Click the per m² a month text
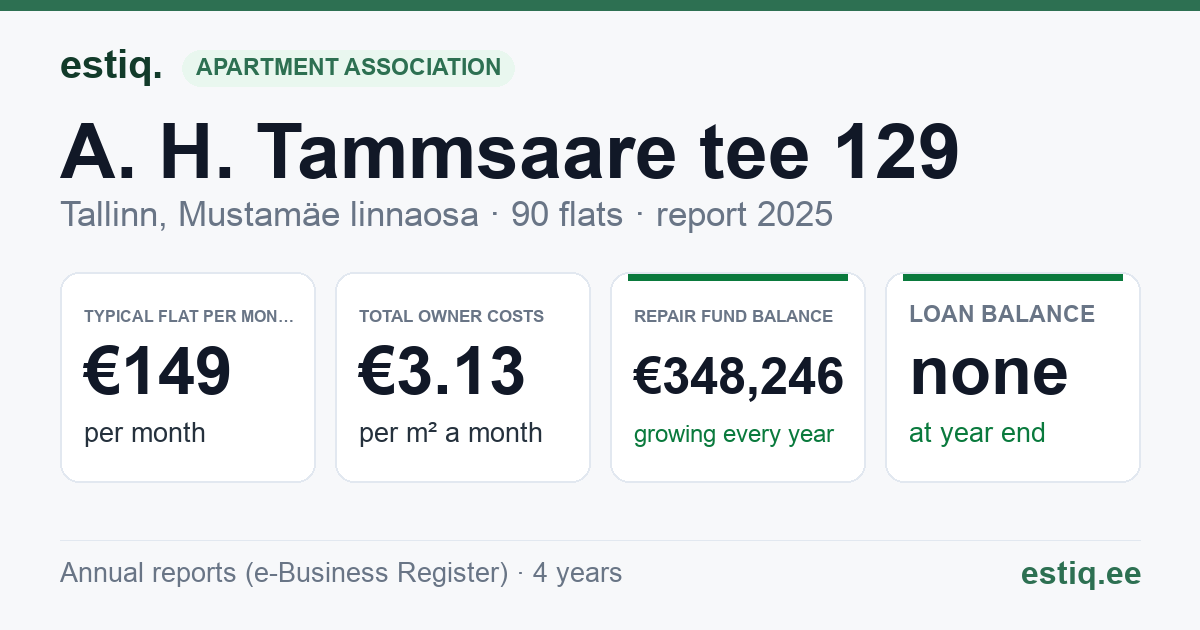Screen dimensions: 1200x630 tap(451, 433)
